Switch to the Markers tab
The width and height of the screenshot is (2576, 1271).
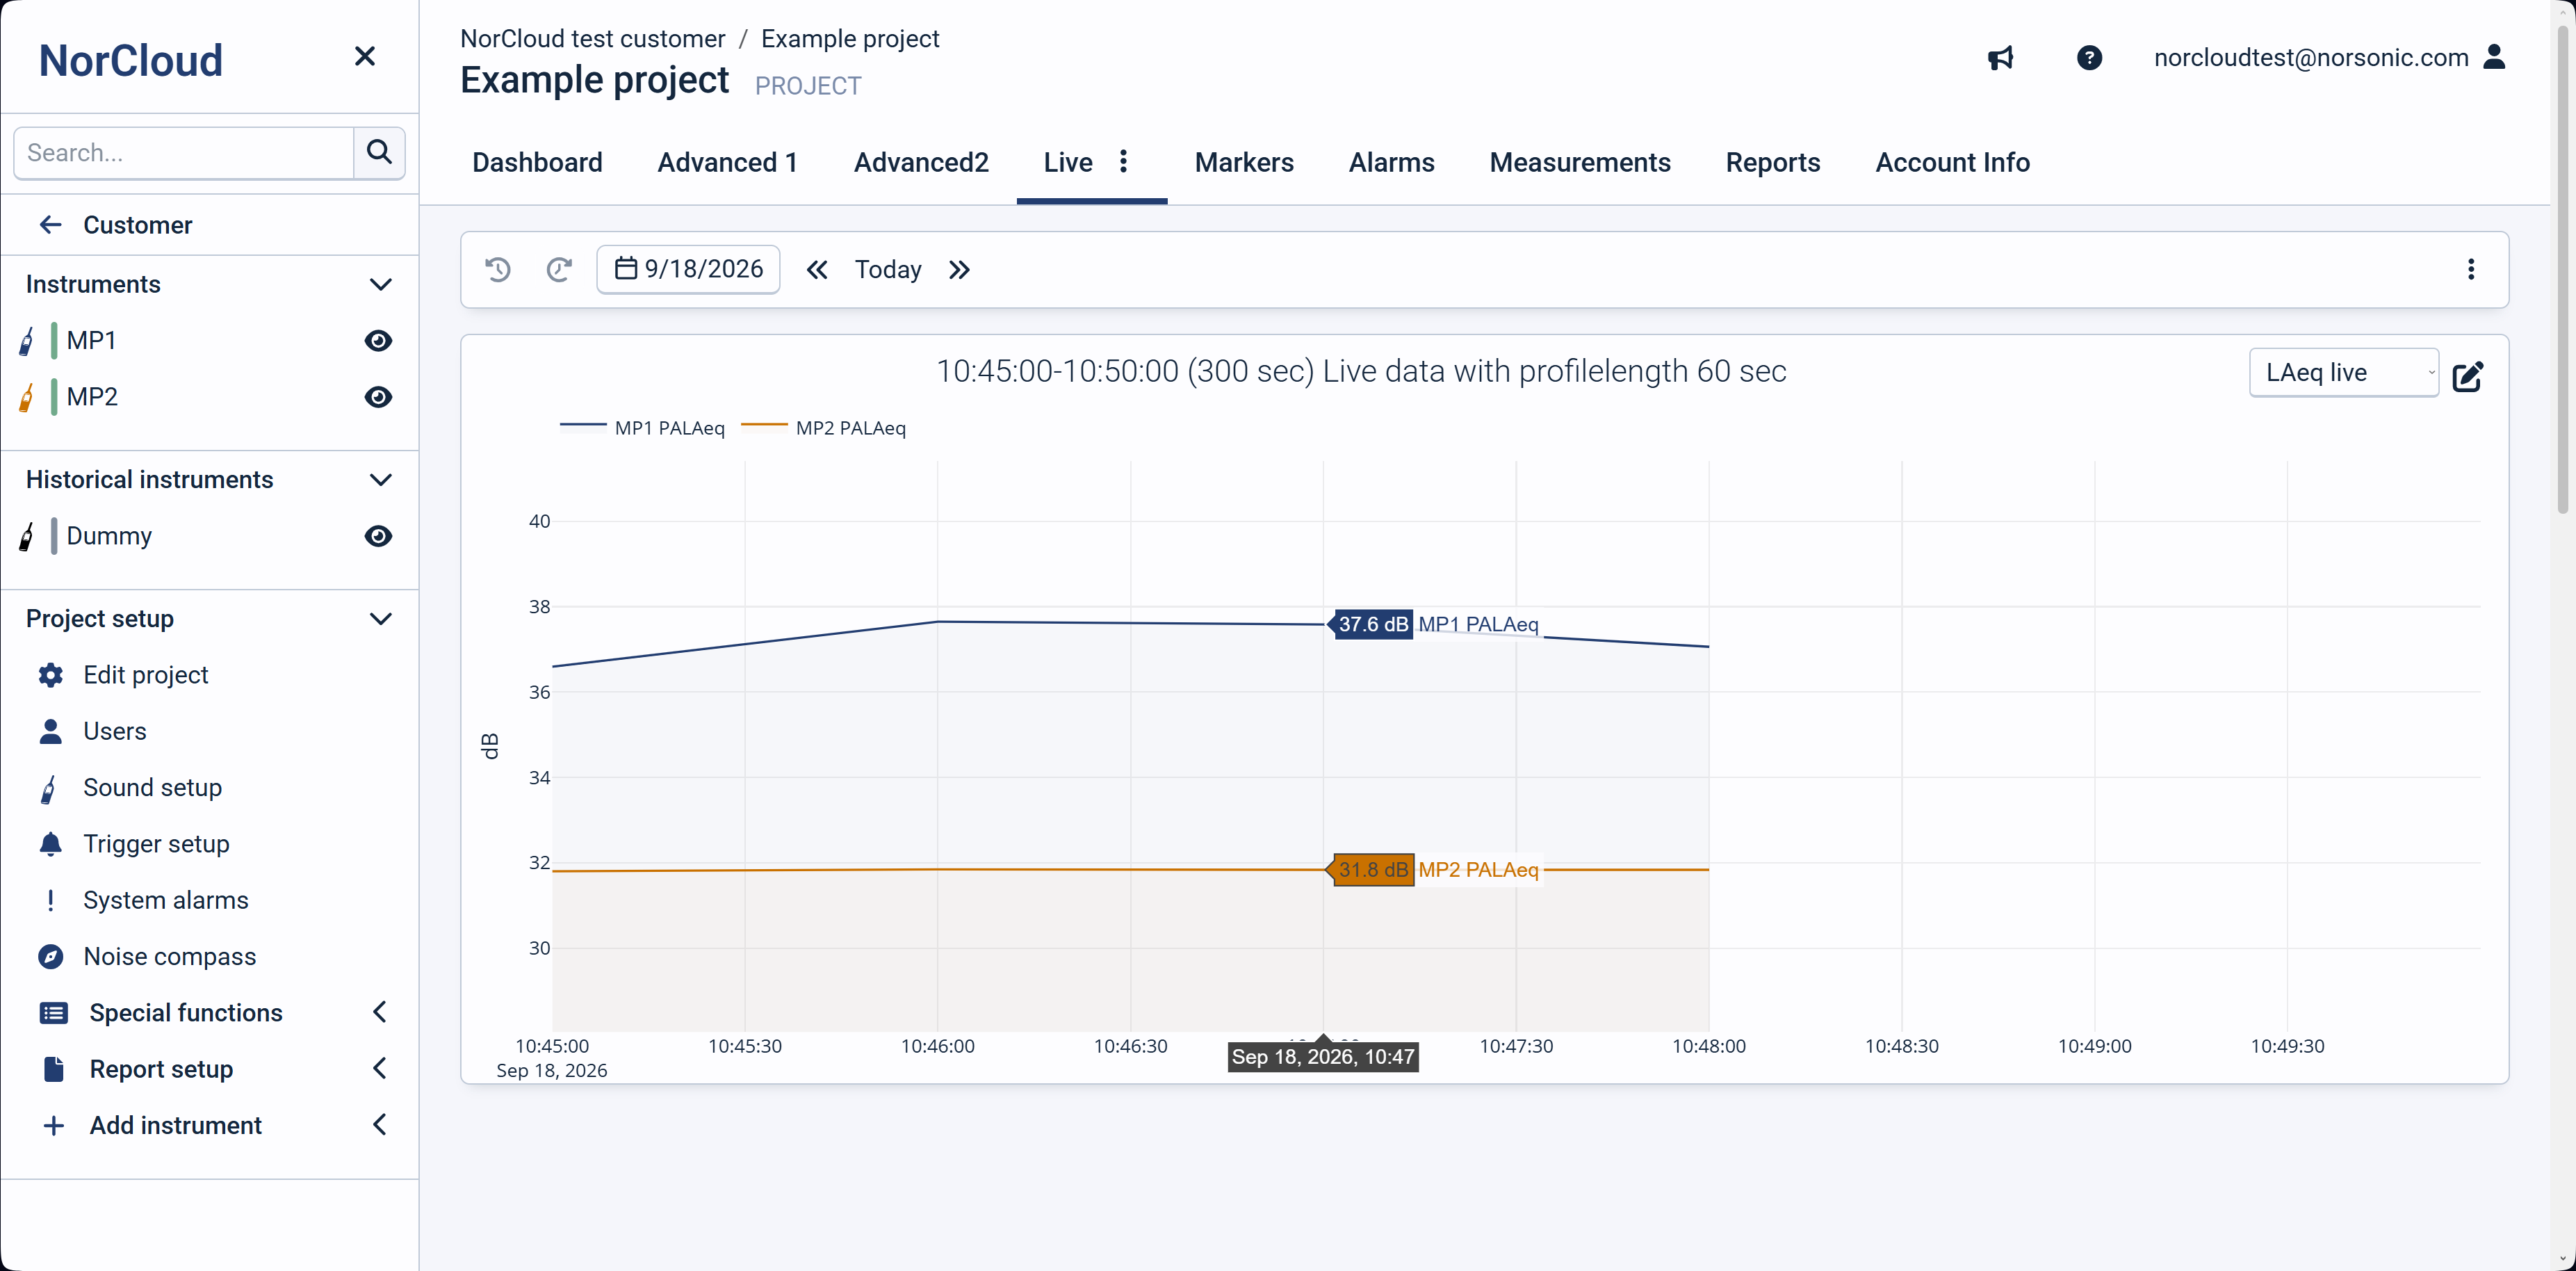coord(1243,162)
